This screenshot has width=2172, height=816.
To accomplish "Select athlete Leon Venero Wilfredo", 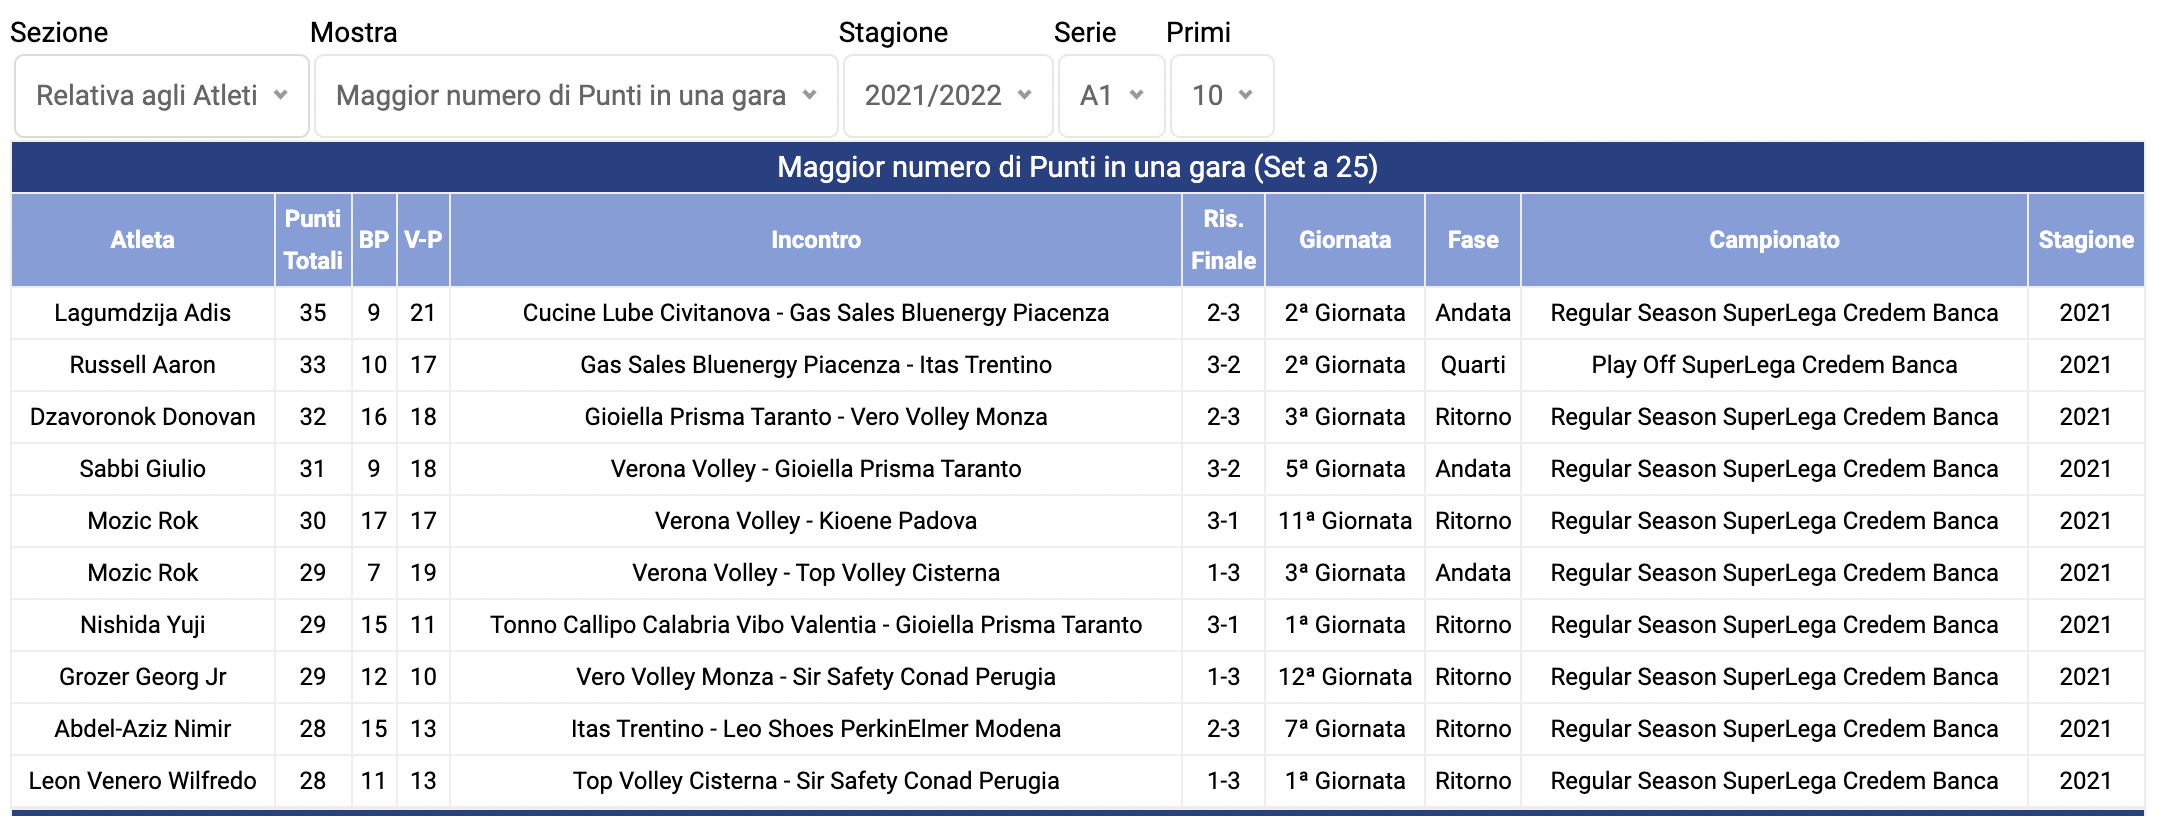I will click(x=143, y=781).
